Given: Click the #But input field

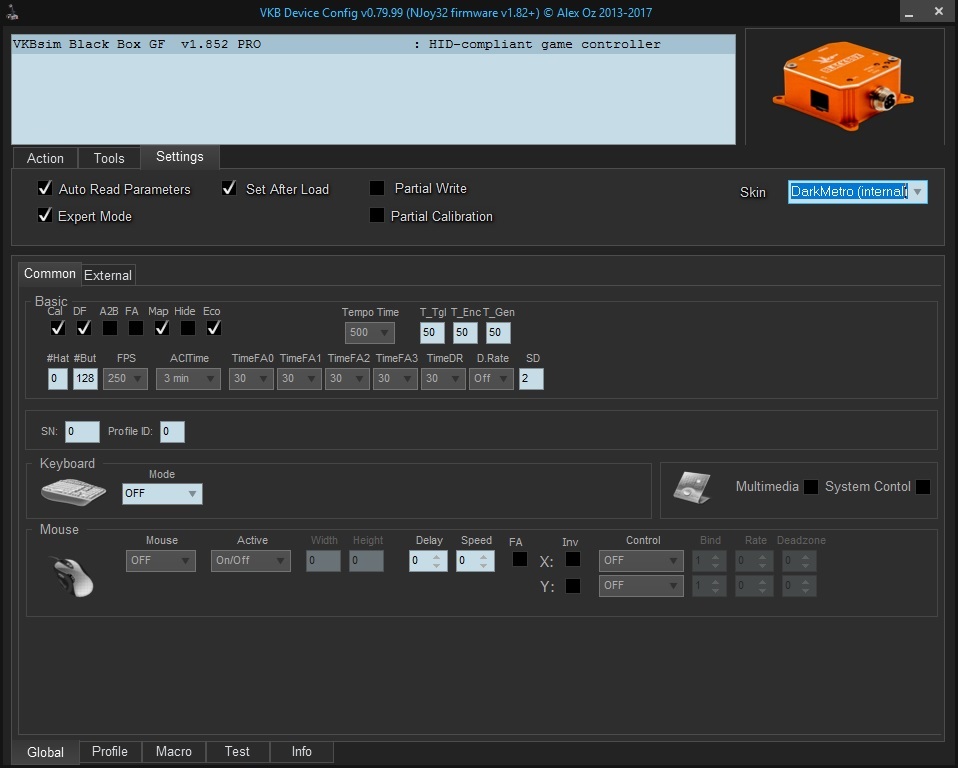Looking at the screenshot, I should coord(85,379).
